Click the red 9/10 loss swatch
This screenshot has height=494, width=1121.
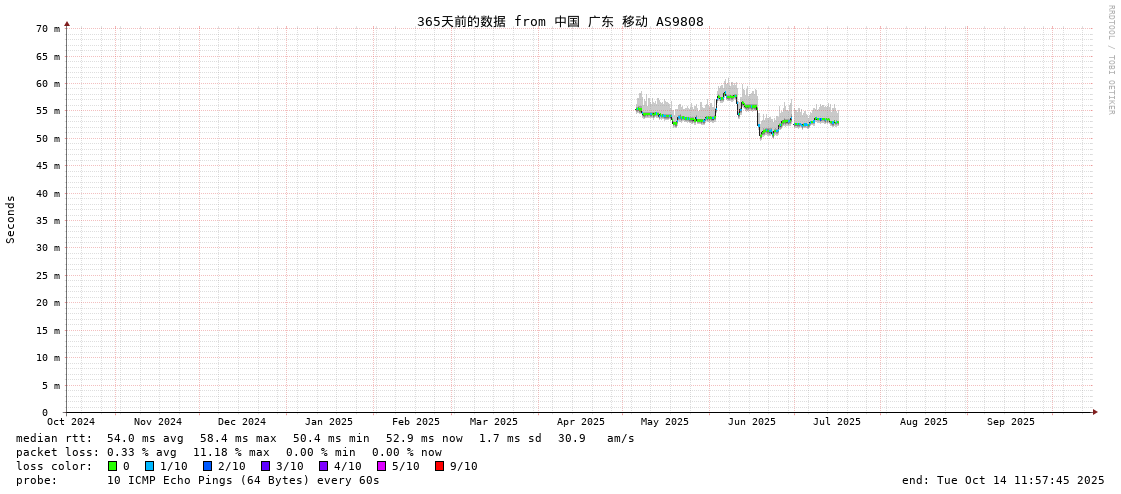[439, 466]
